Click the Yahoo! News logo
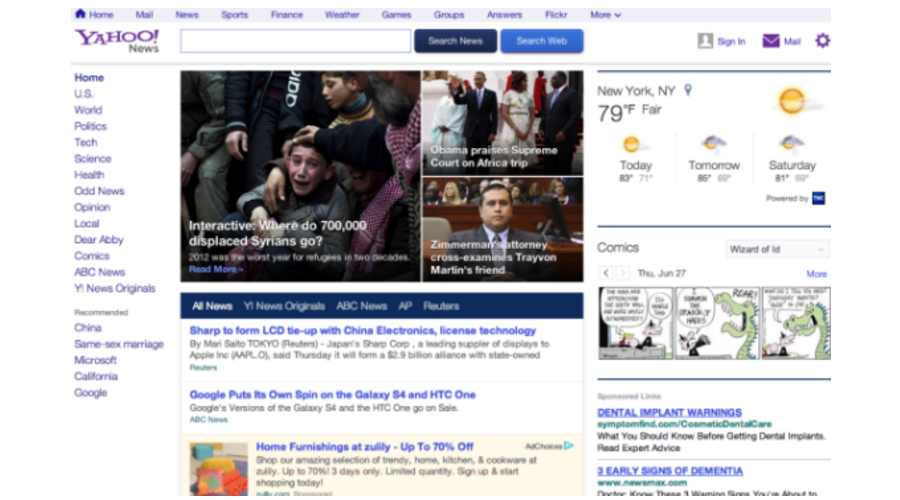Viewport: 900px width, 500px height. click(116, 41)
